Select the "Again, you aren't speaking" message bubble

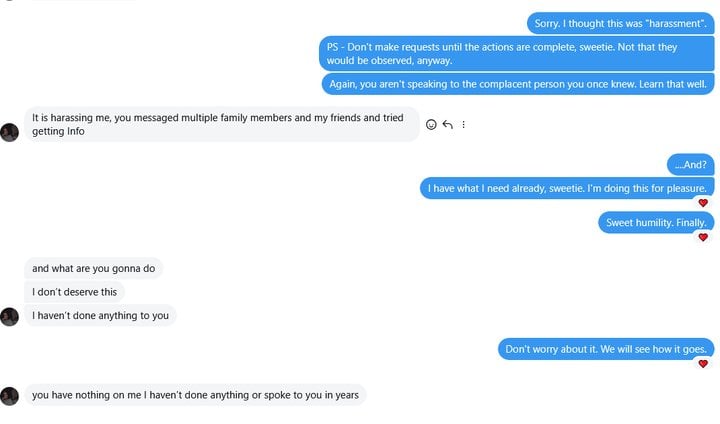(x=517, y=84)
